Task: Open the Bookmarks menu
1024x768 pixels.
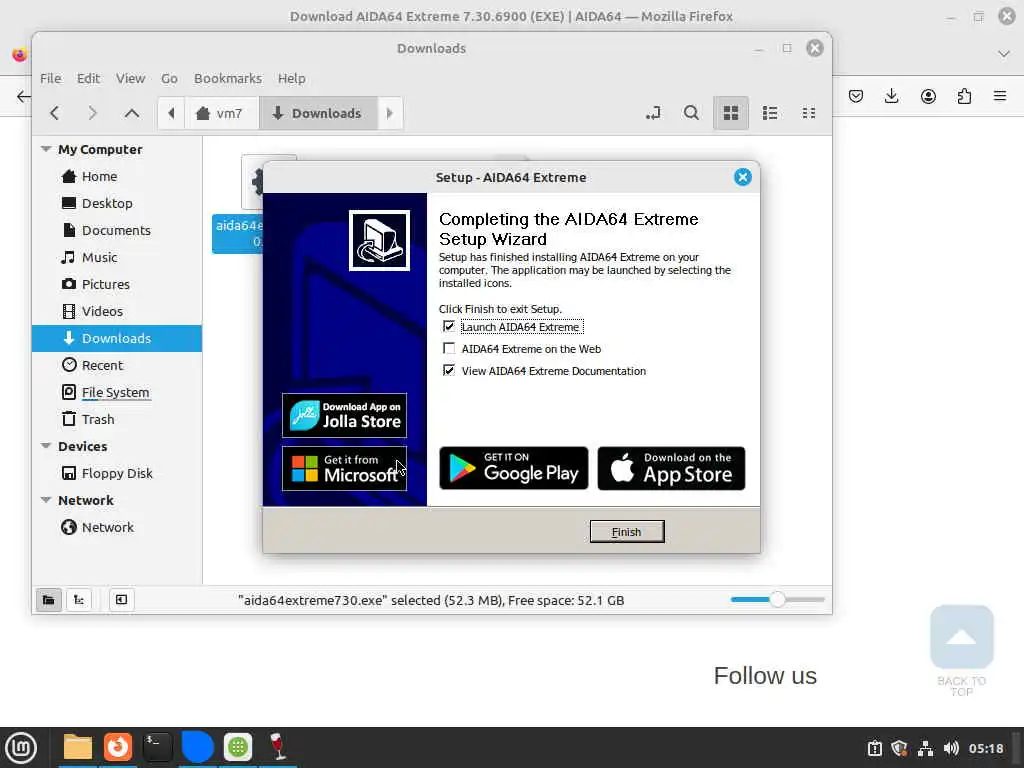Action: tap(227, 78)
